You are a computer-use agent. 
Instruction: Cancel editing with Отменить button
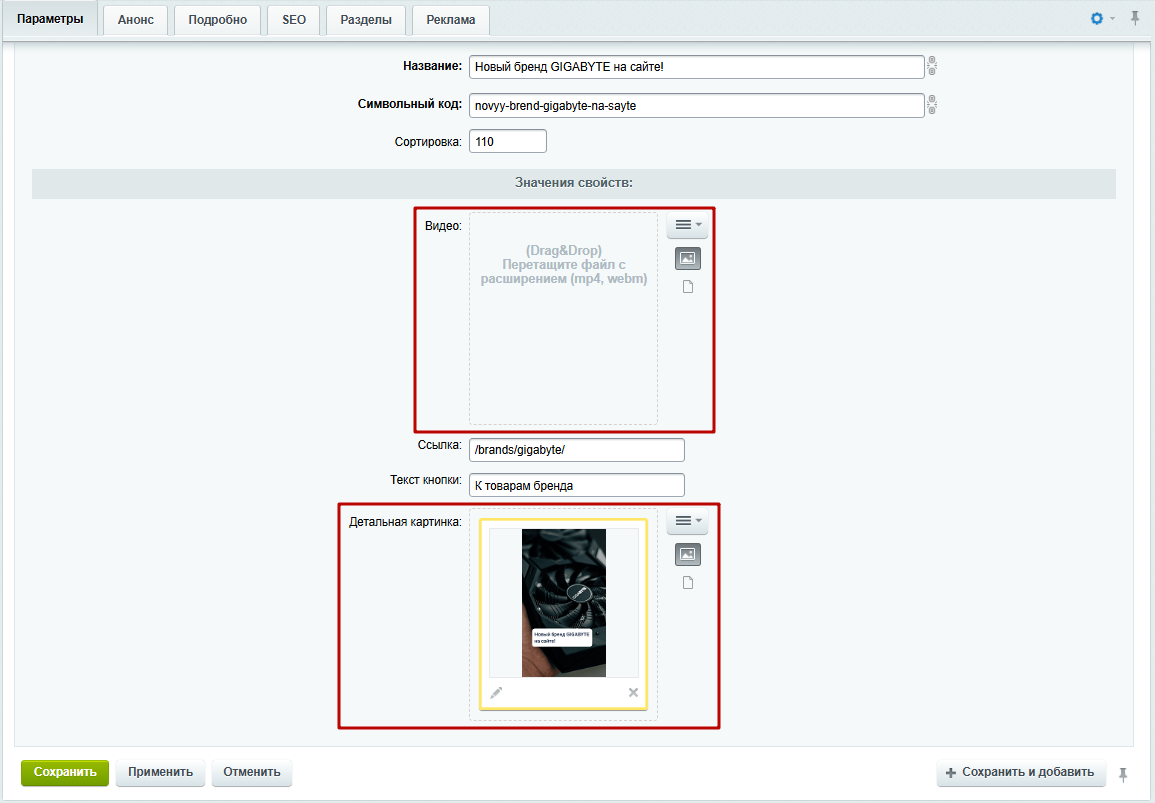[x=252, y=772]
